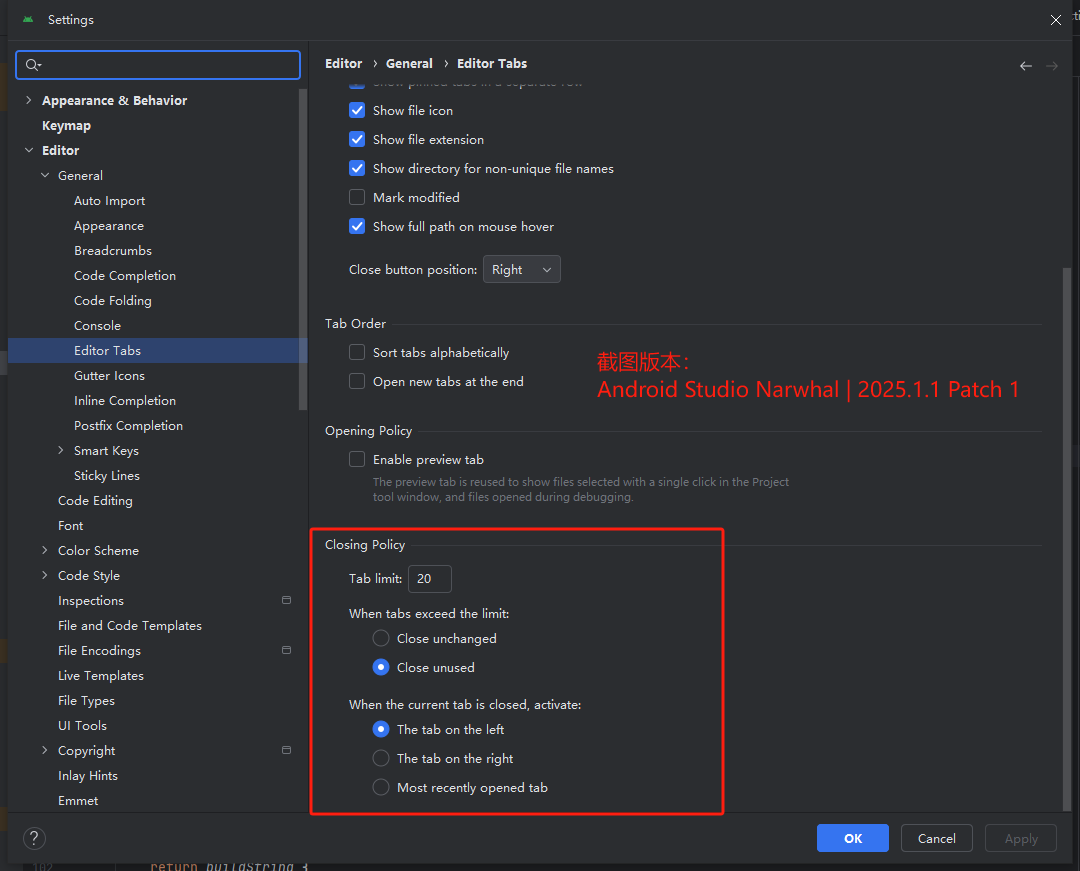Image resolution: width=1080 pixels, height=871 pixels.
Task: Go to Code Completion settings
Action: coord(125,275)
